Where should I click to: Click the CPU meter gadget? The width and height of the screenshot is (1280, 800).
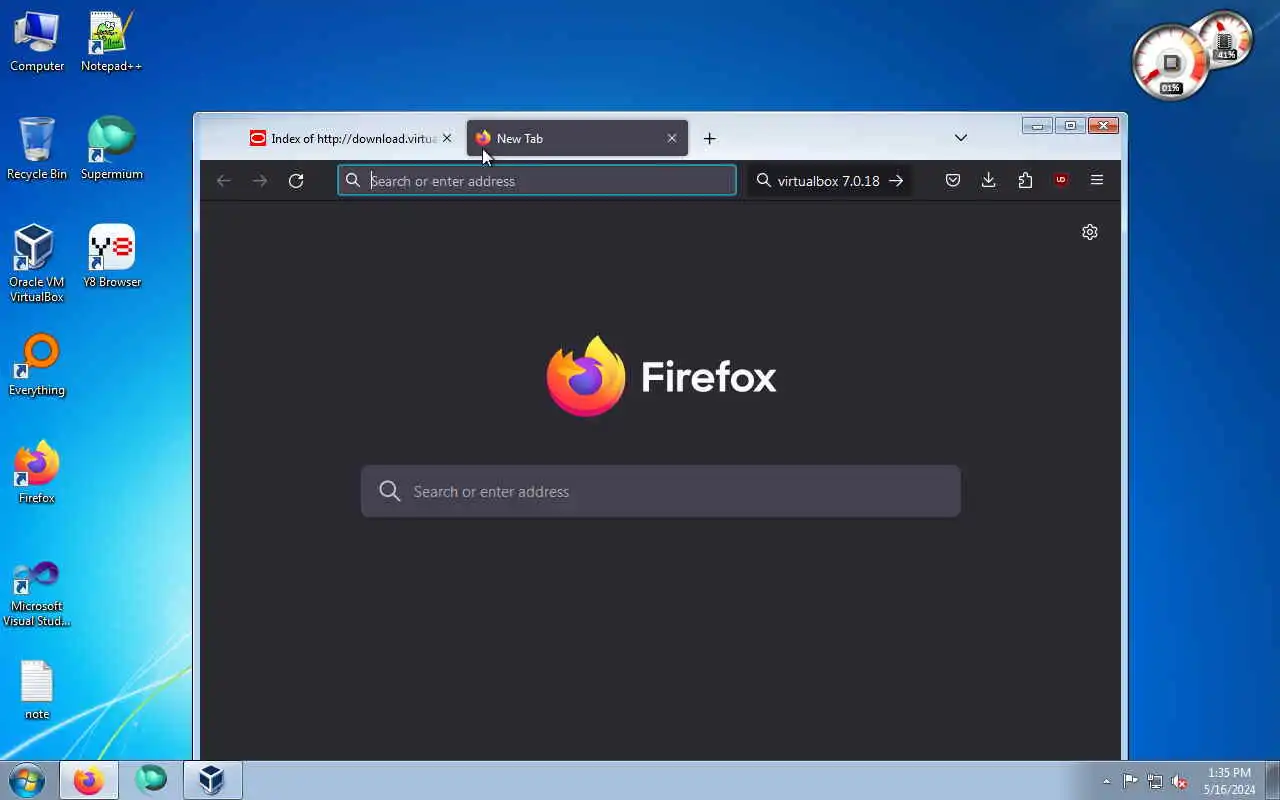pos(1169,62)
